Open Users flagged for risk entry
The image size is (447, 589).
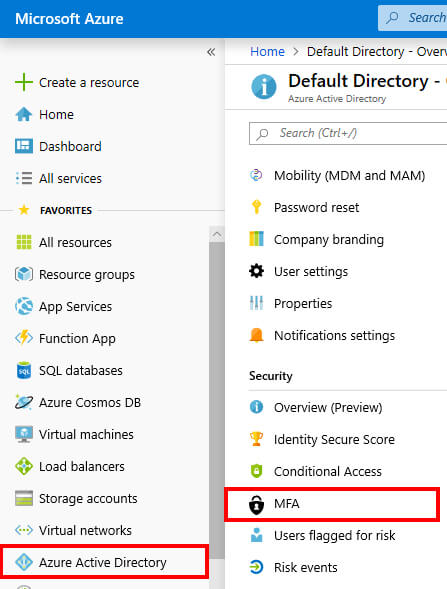[x=335, y=535]
